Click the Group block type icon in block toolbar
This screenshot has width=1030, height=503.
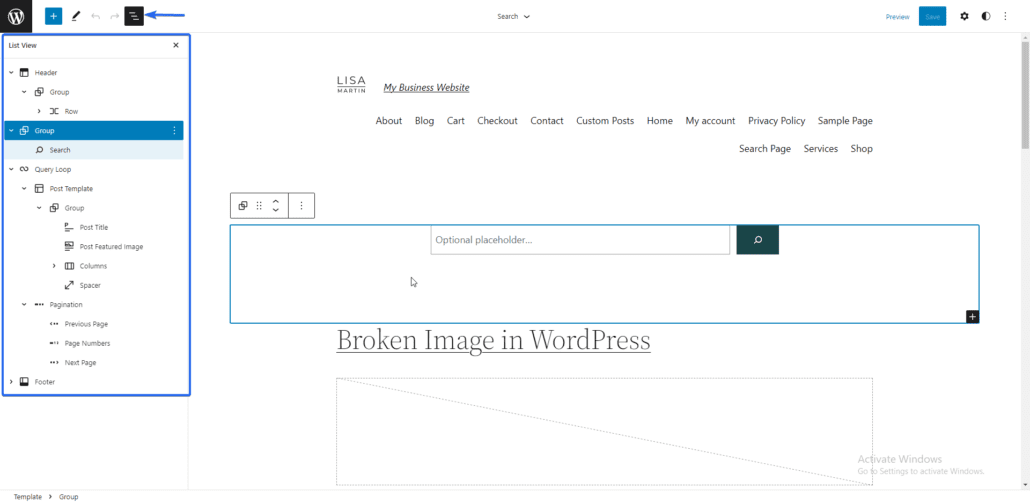coord(242,206)
